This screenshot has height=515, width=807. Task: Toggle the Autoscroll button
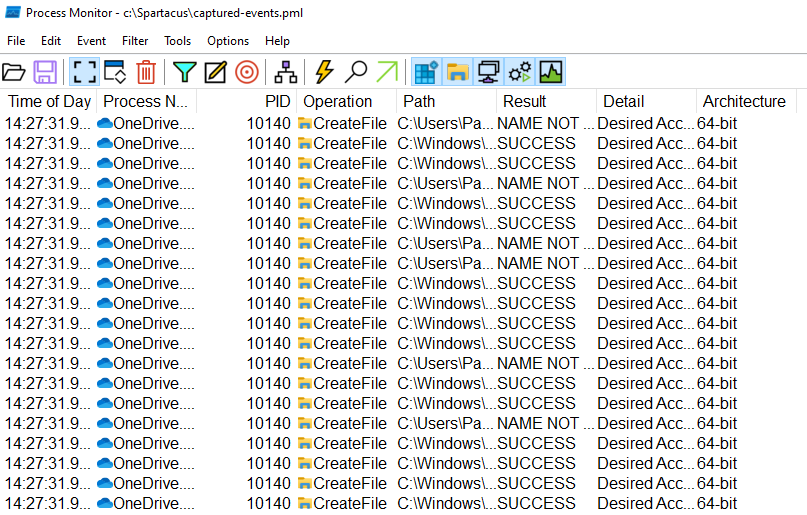click(115, 72)
